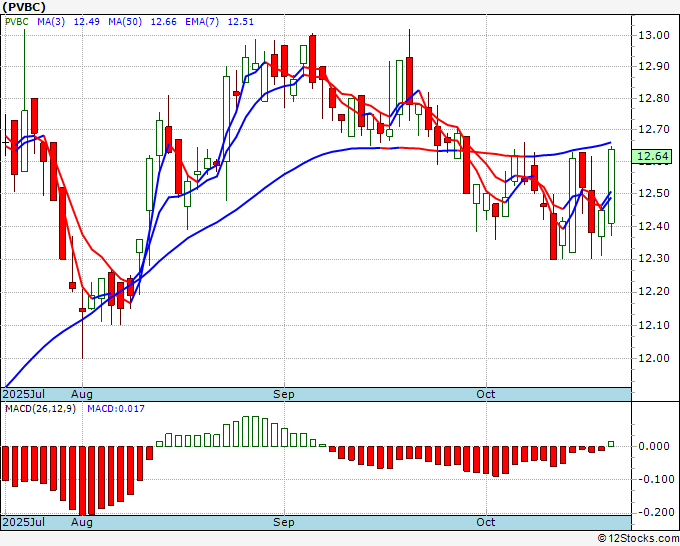
Task: Click the 0.000 MACD axis label
Action: point(654,446)
